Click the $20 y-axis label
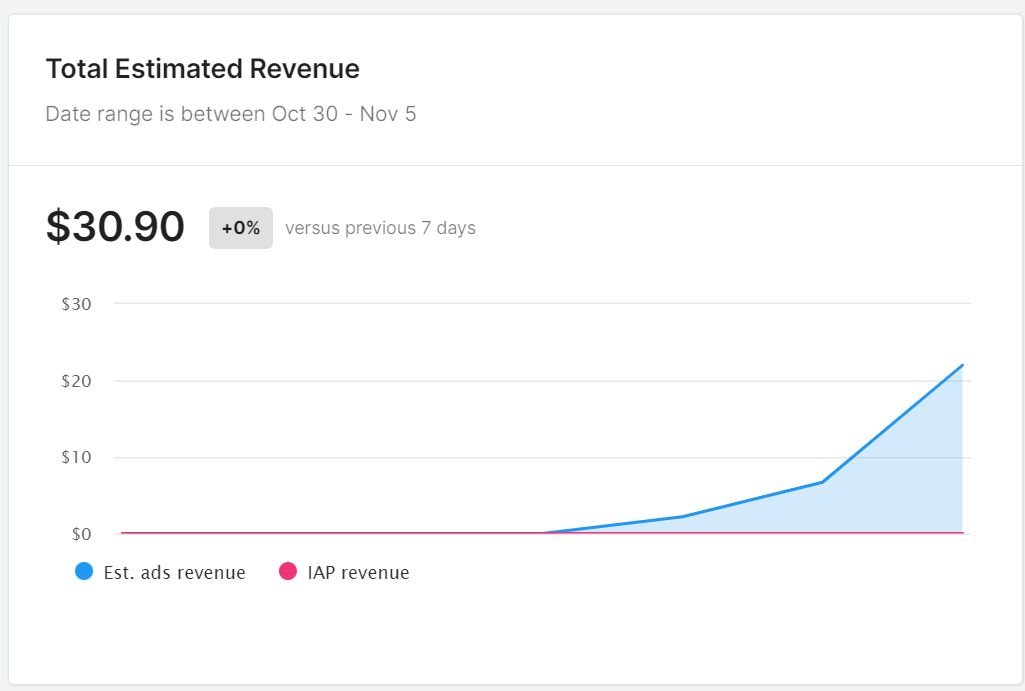The image size is (1025, 691). (76, 381)
